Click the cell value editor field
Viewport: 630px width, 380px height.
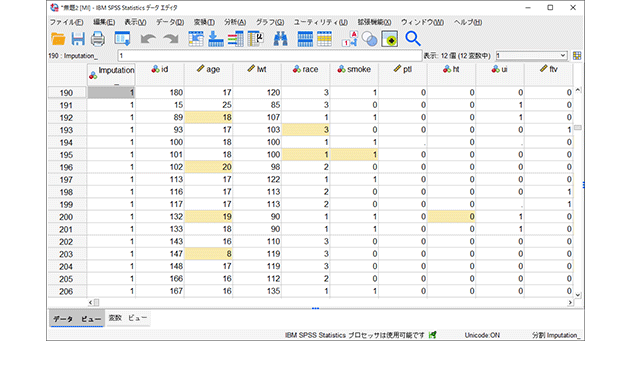pos(270,56)
